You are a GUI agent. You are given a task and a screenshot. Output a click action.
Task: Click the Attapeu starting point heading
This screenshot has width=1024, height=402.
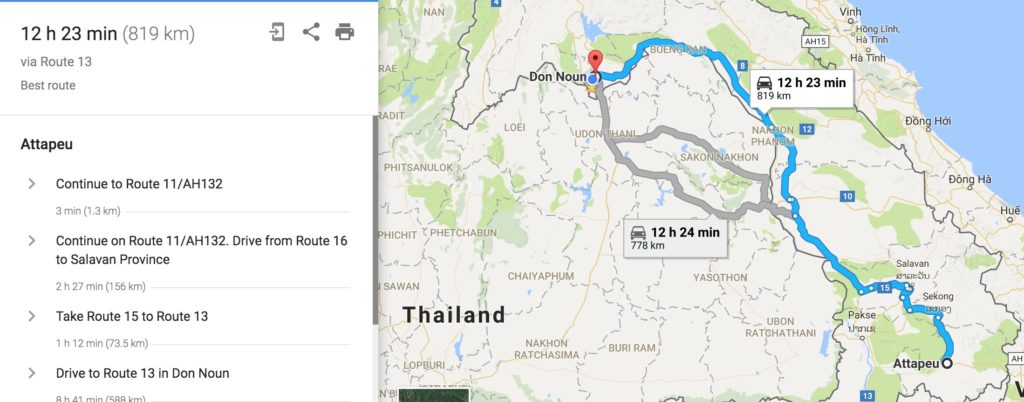pos(46,144)
